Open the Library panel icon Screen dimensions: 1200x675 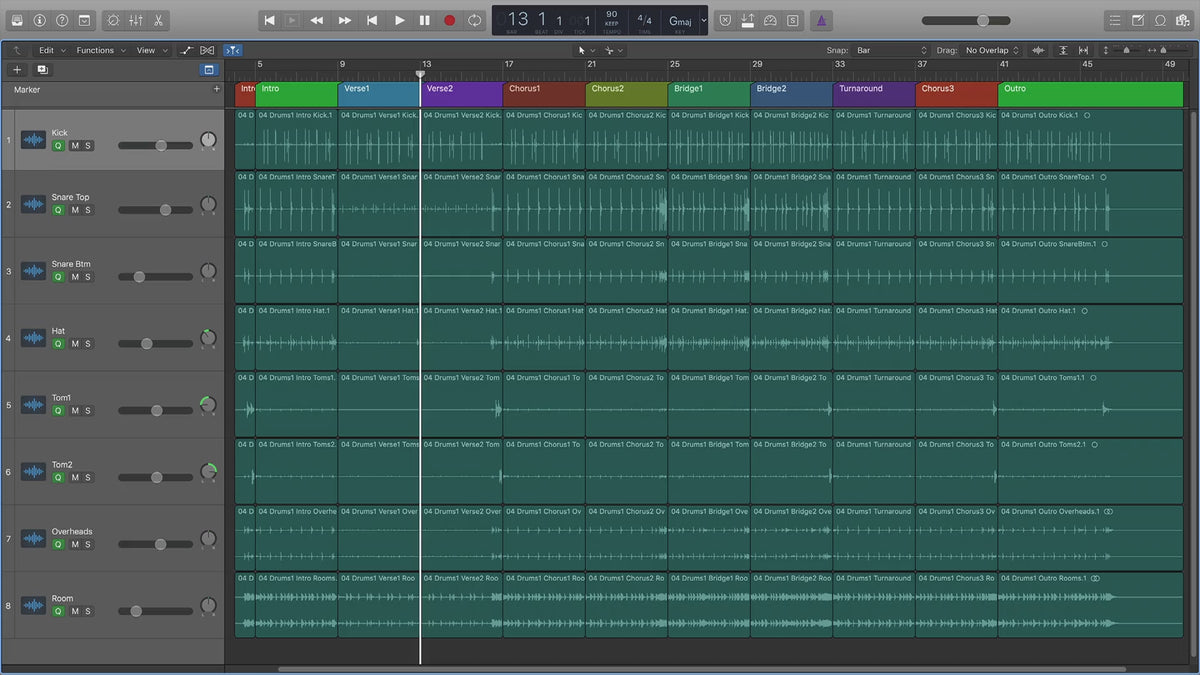[17, 20]
